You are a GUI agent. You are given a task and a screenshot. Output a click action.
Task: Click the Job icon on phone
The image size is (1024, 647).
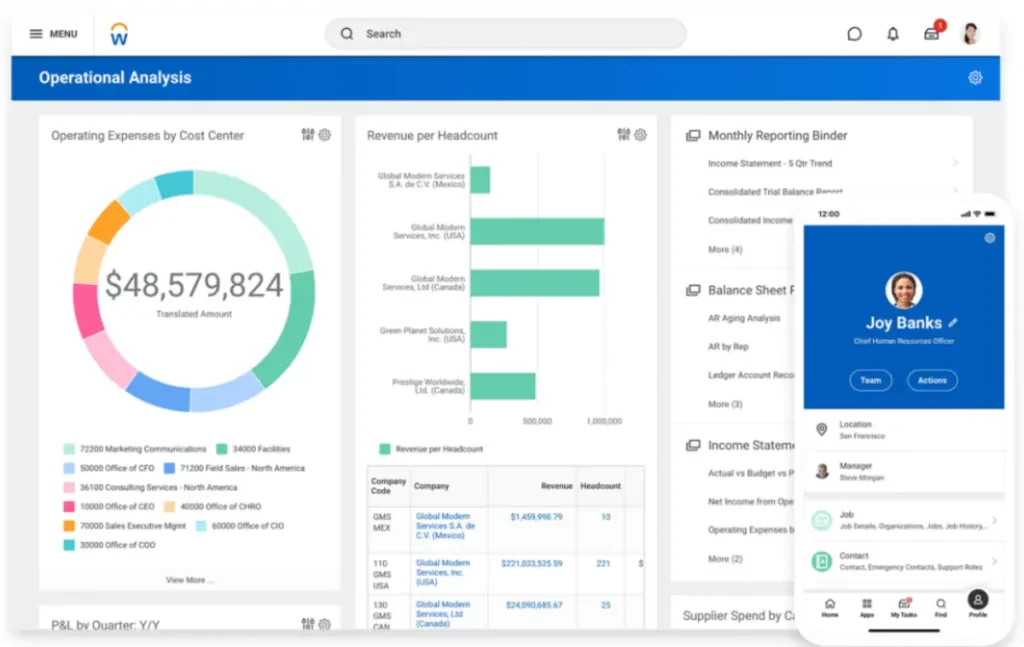(822, 520)
